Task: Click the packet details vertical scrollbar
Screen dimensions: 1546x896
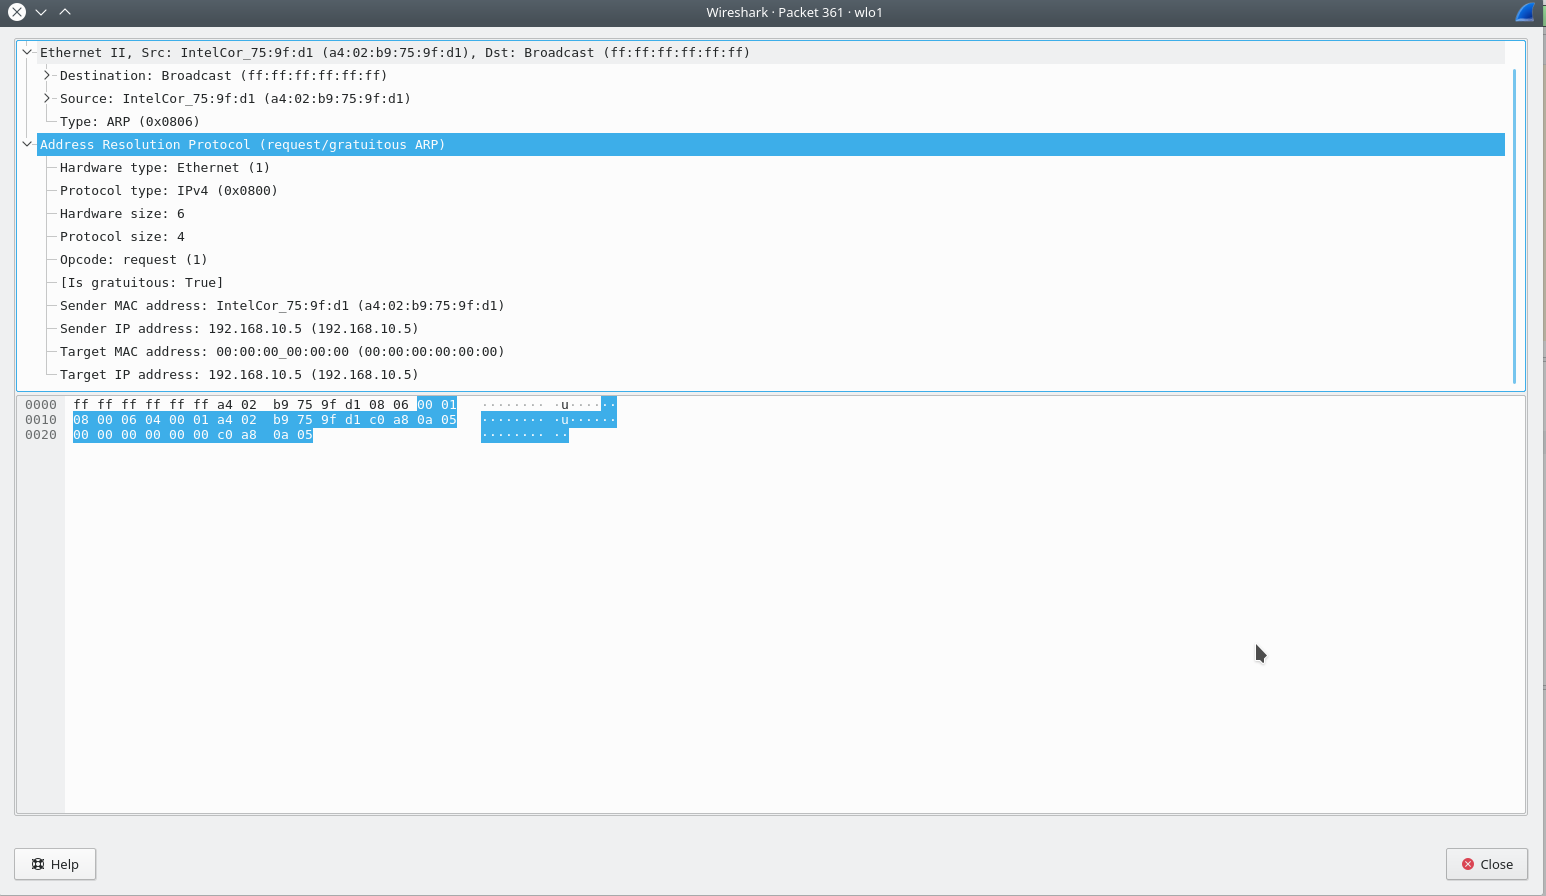Action: tap(1515, 226)
